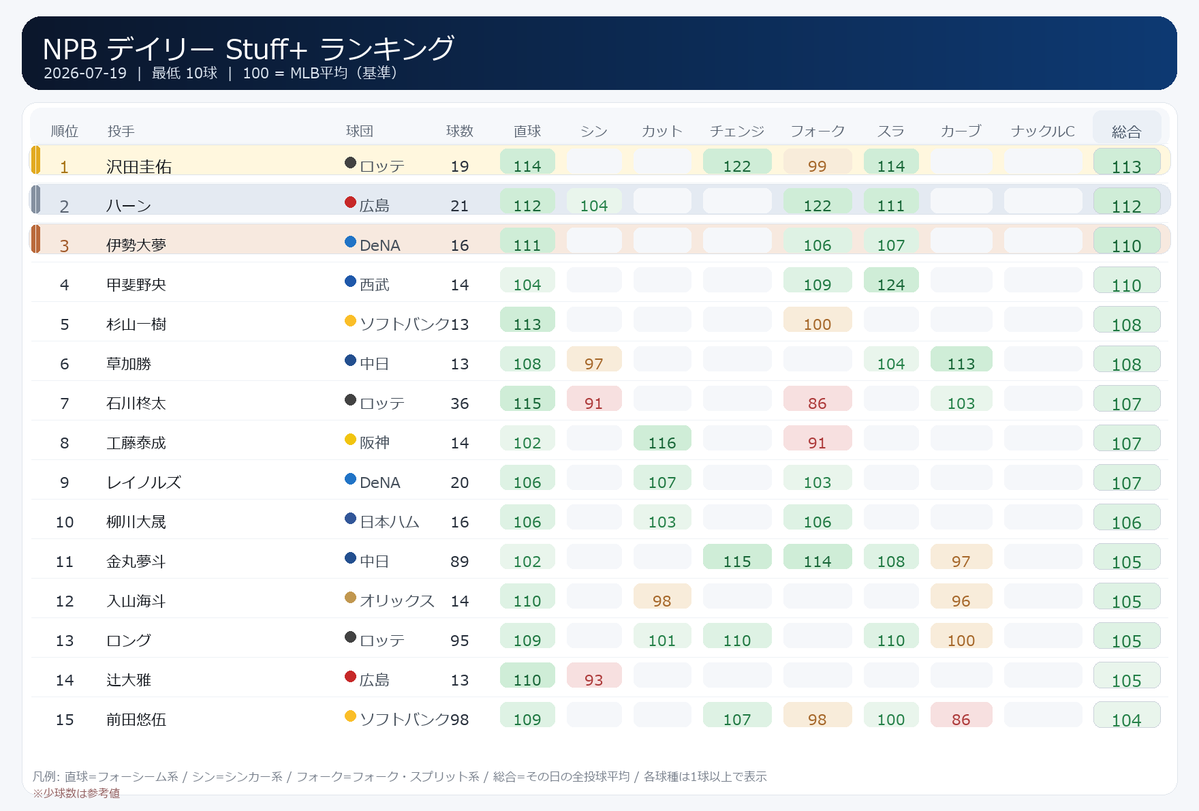Click the NPB デイリー Stuff+ ランキング title

tap(249, 48)
